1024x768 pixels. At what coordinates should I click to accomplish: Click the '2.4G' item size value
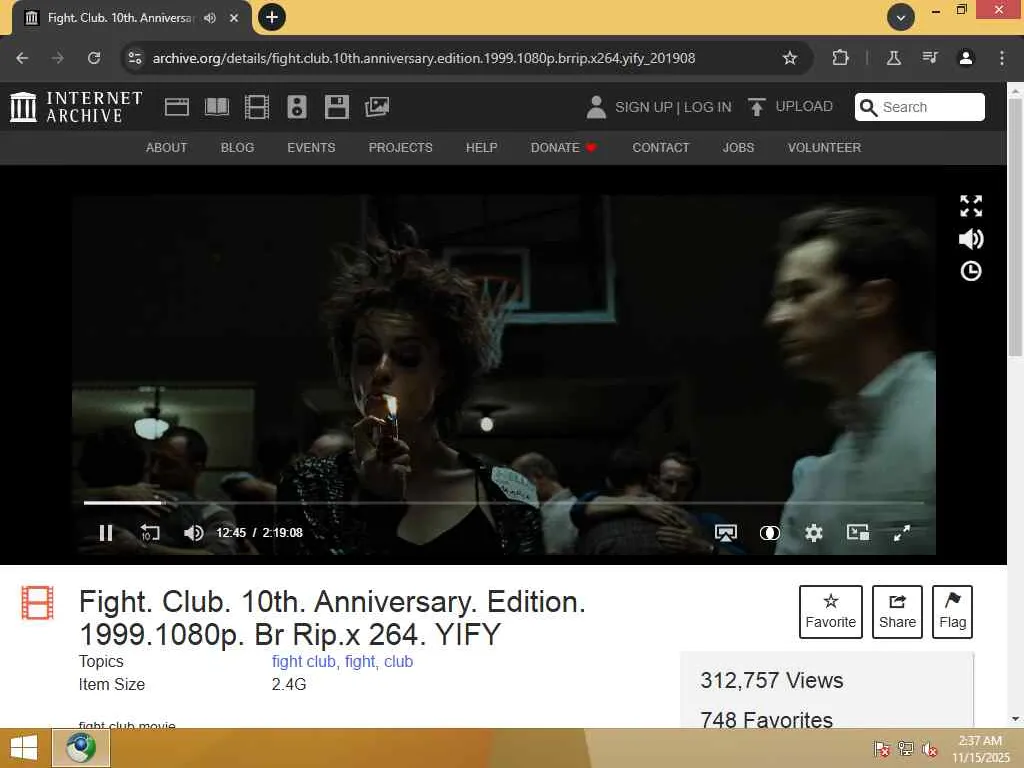289,684
